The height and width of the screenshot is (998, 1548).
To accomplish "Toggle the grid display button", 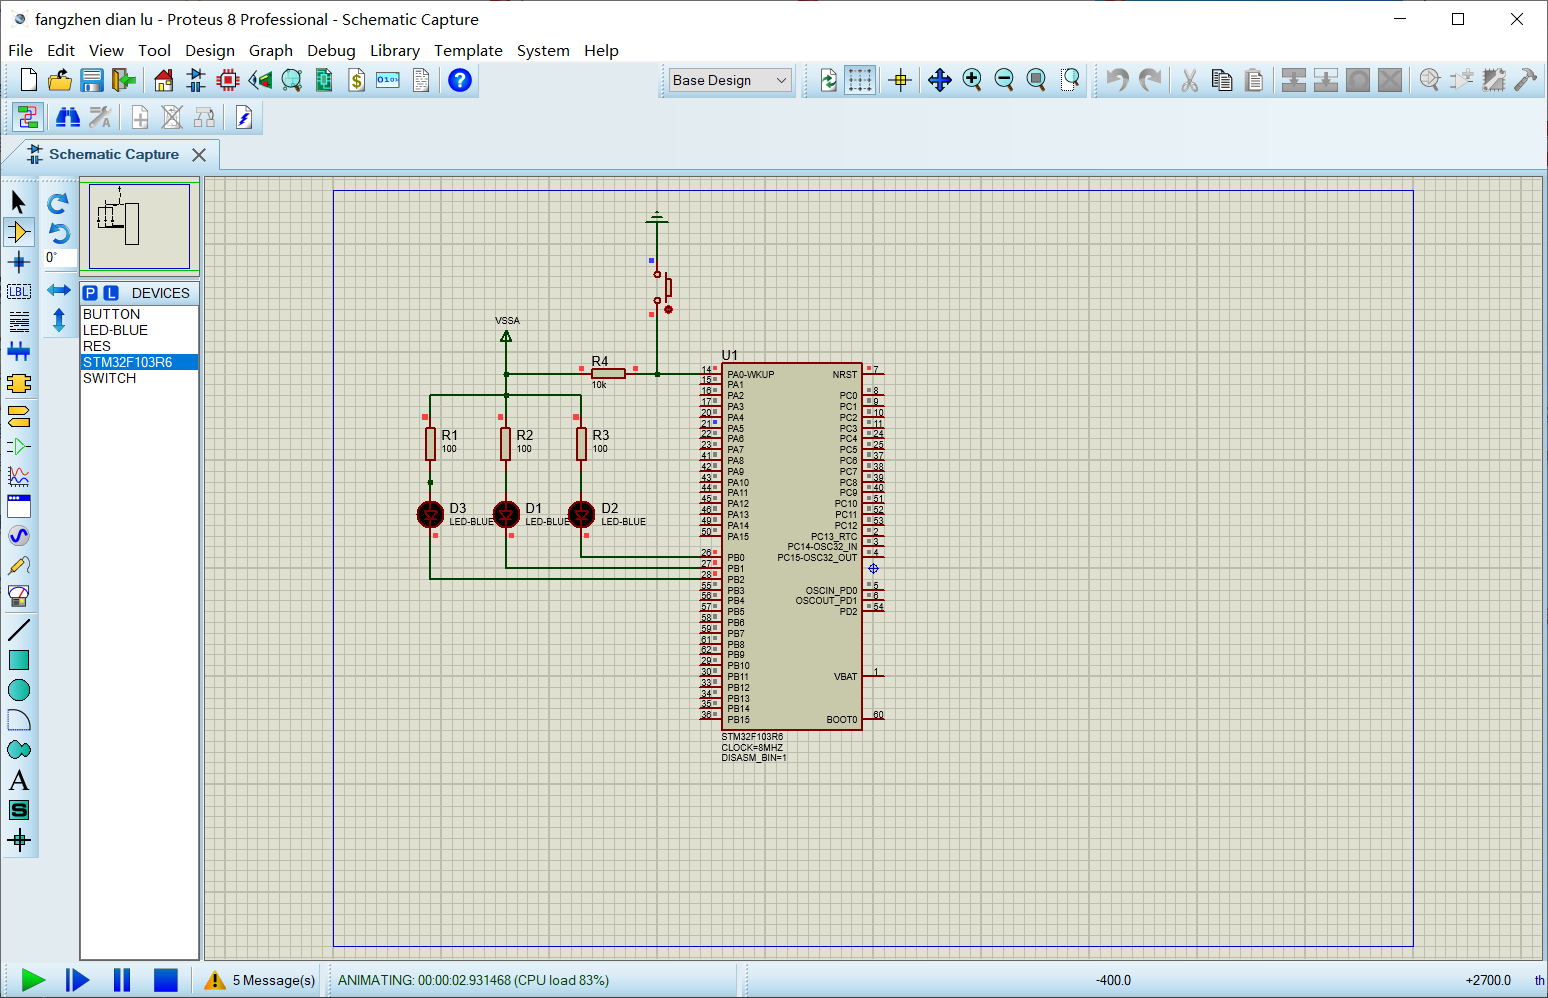I will [860, 80].
